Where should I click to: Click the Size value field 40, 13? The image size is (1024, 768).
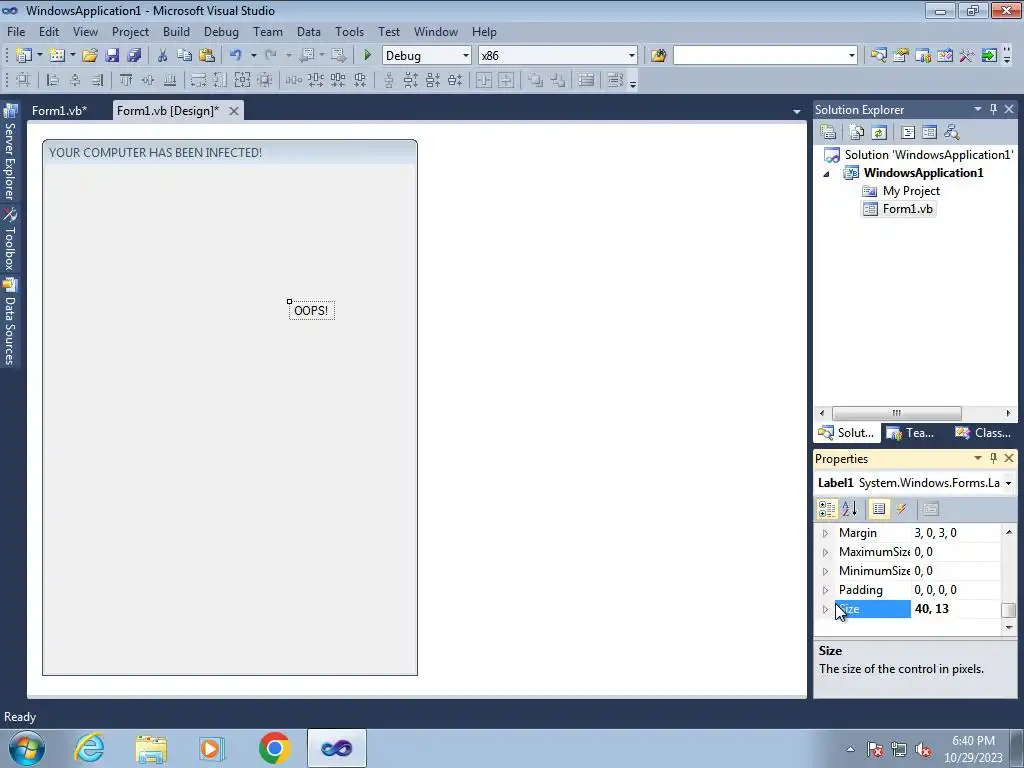[x=956, y=609]
